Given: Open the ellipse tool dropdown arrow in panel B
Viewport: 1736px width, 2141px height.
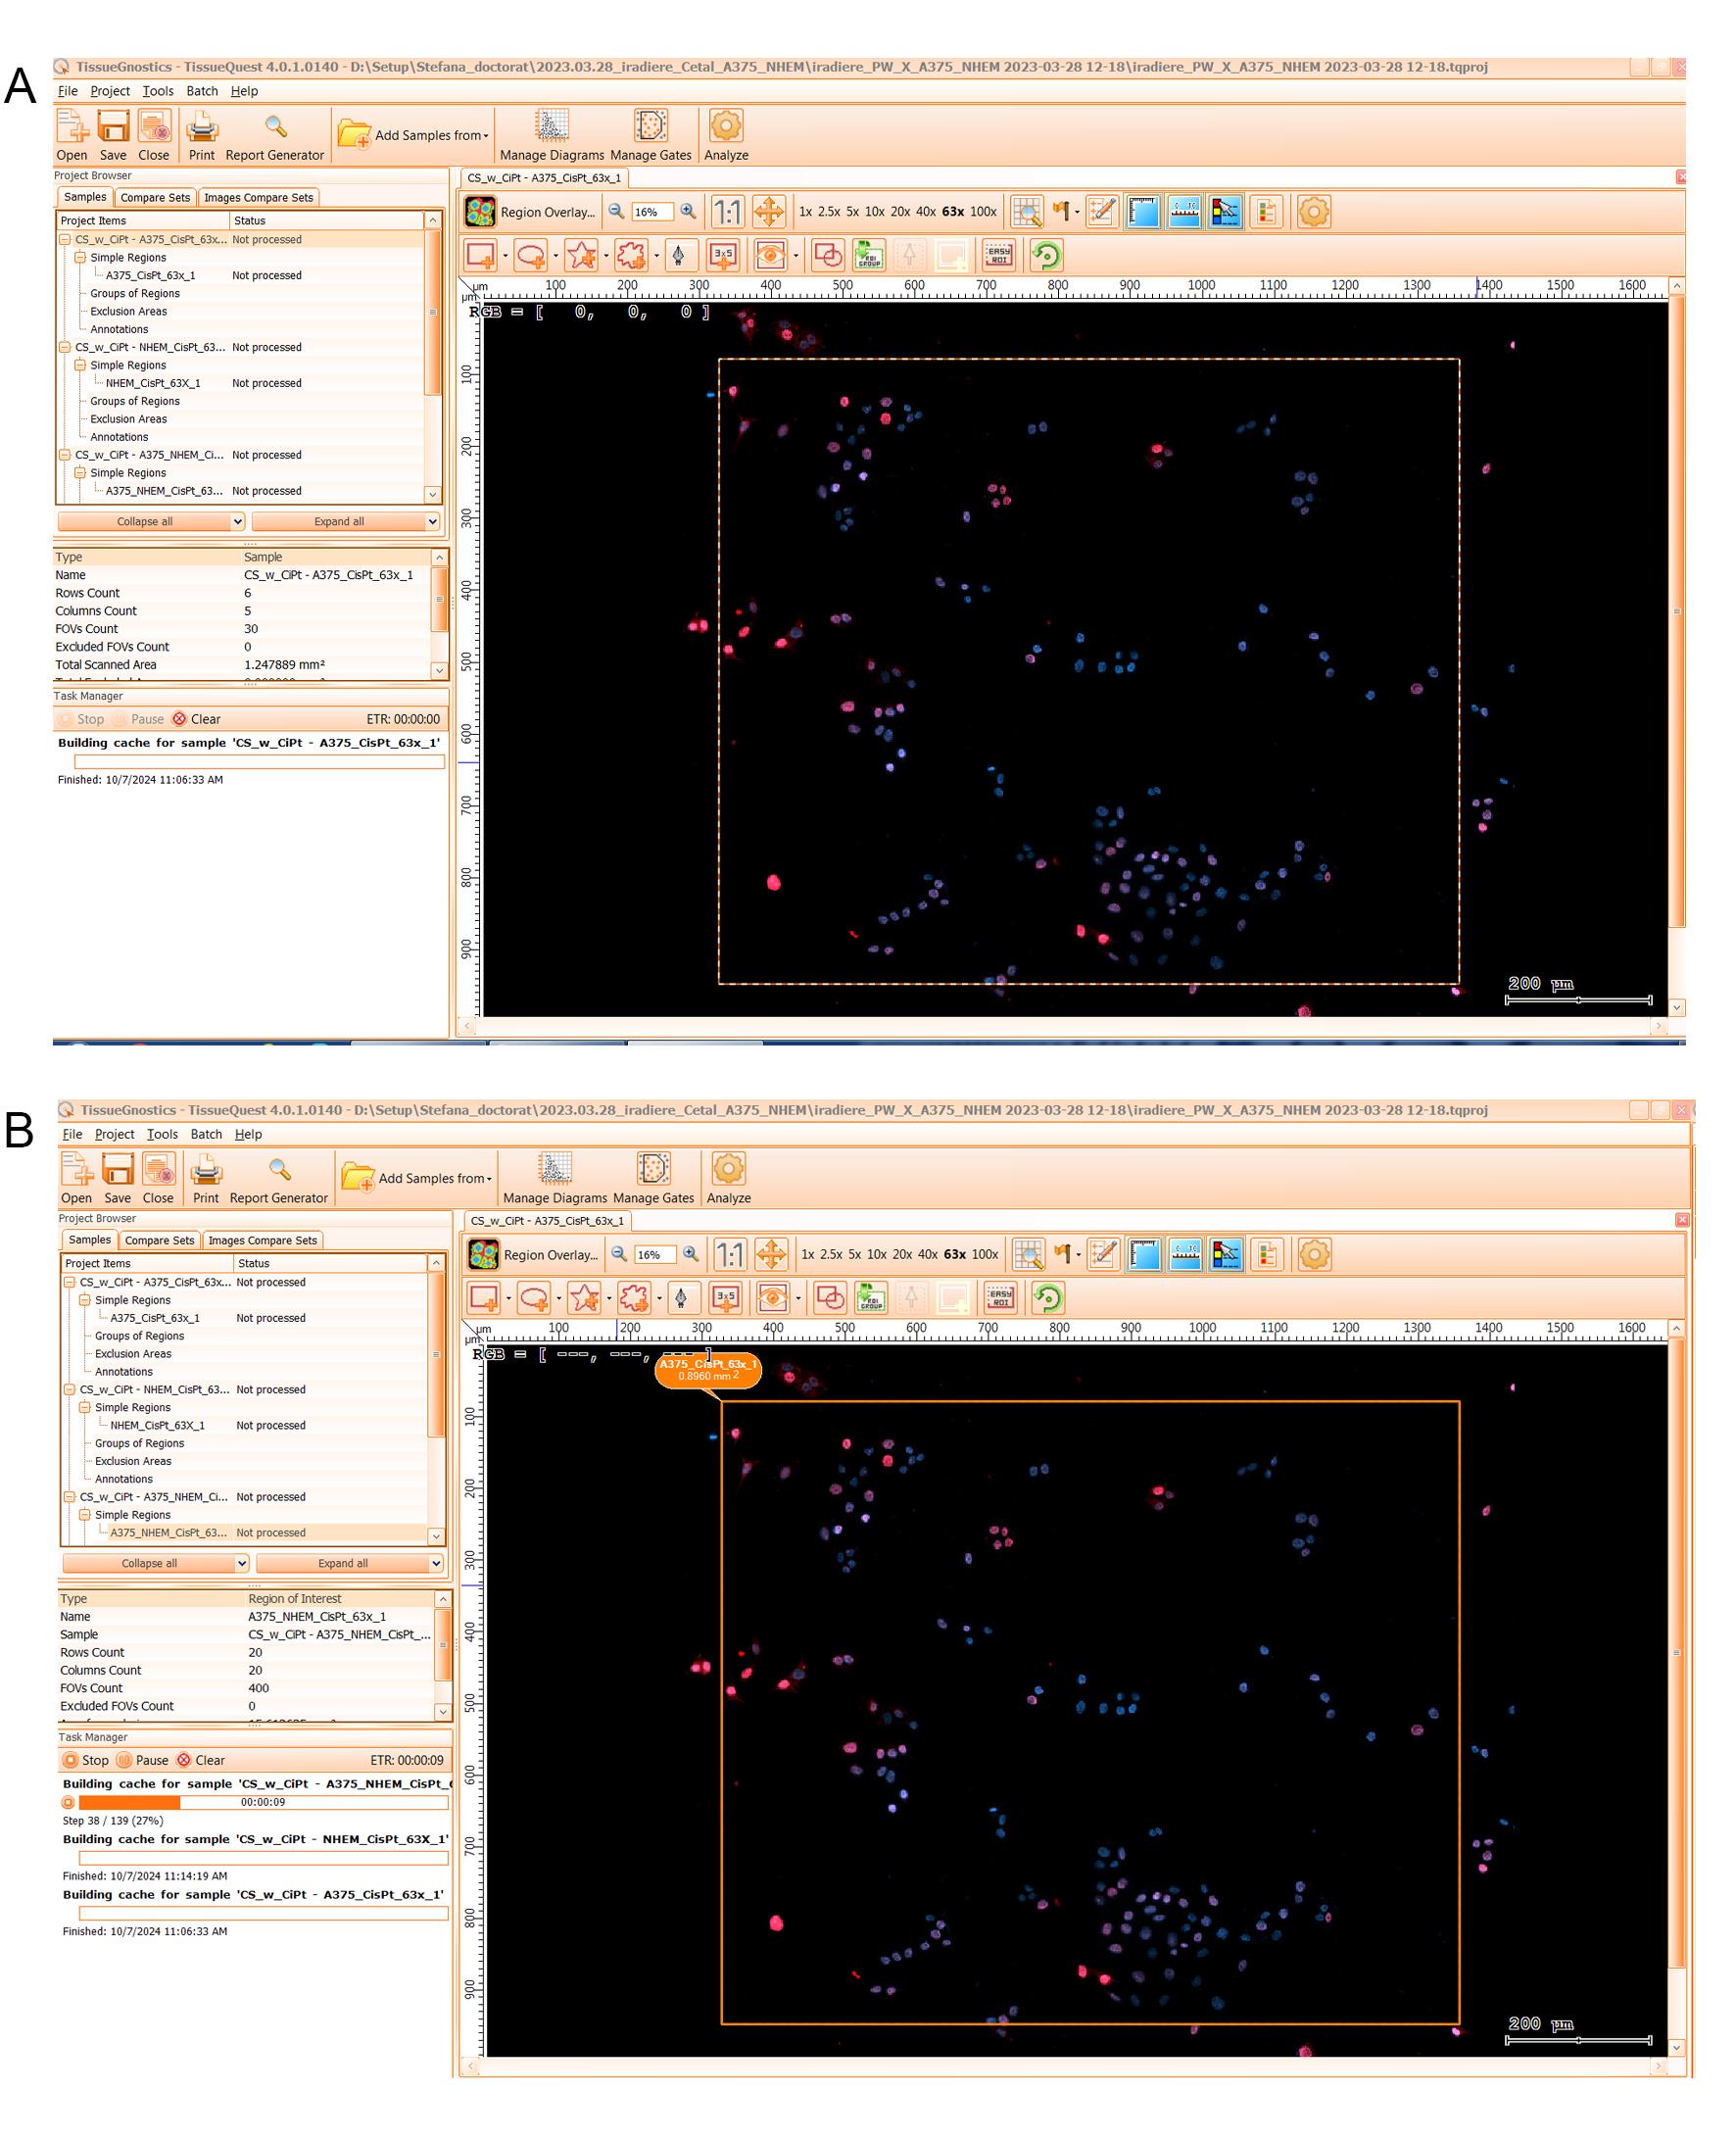Looking at the screenshot, I should tap(558, 1299).
